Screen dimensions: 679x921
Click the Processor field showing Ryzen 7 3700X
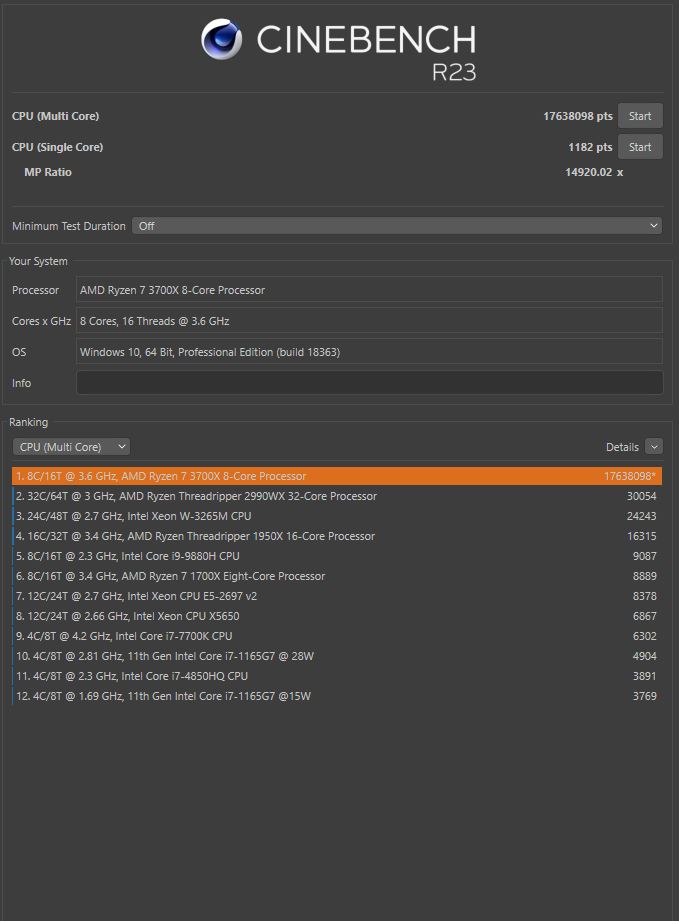pos(369,290)
